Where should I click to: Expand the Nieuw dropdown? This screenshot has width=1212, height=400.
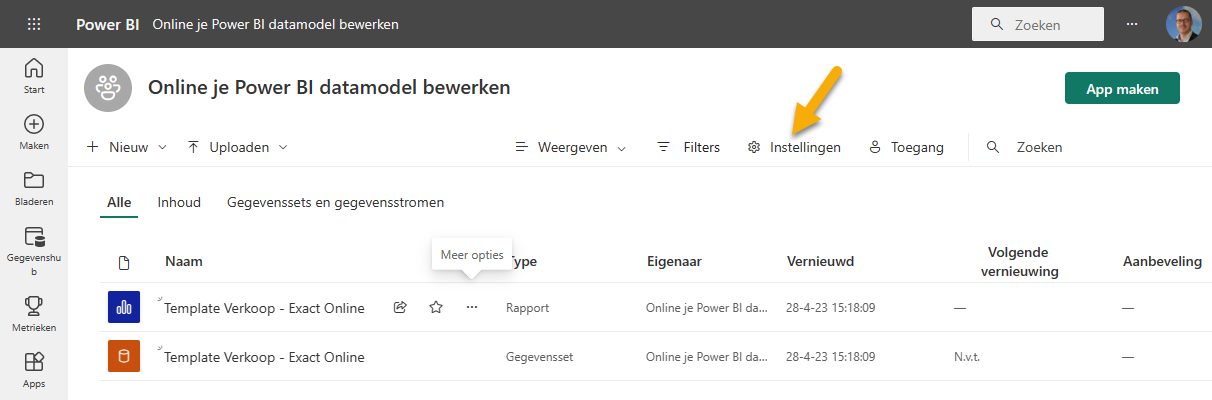127,147
